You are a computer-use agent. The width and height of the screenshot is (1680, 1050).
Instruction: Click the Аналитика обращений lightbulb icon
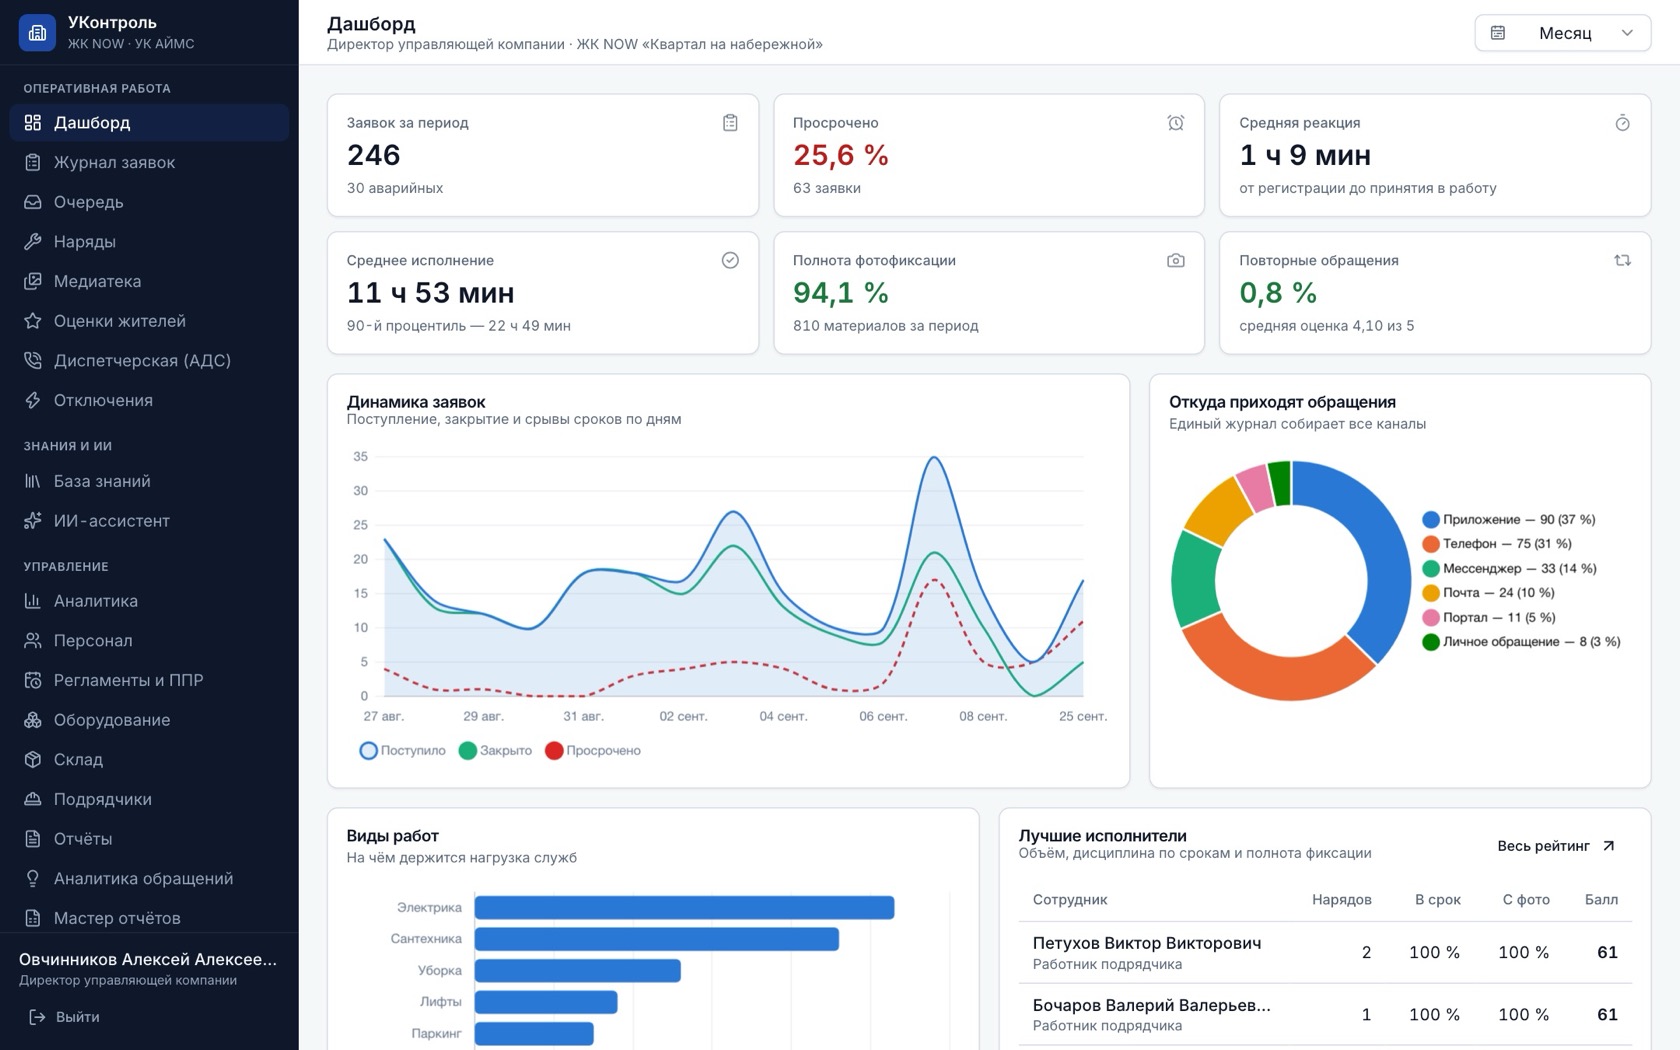tap(33, 878)
